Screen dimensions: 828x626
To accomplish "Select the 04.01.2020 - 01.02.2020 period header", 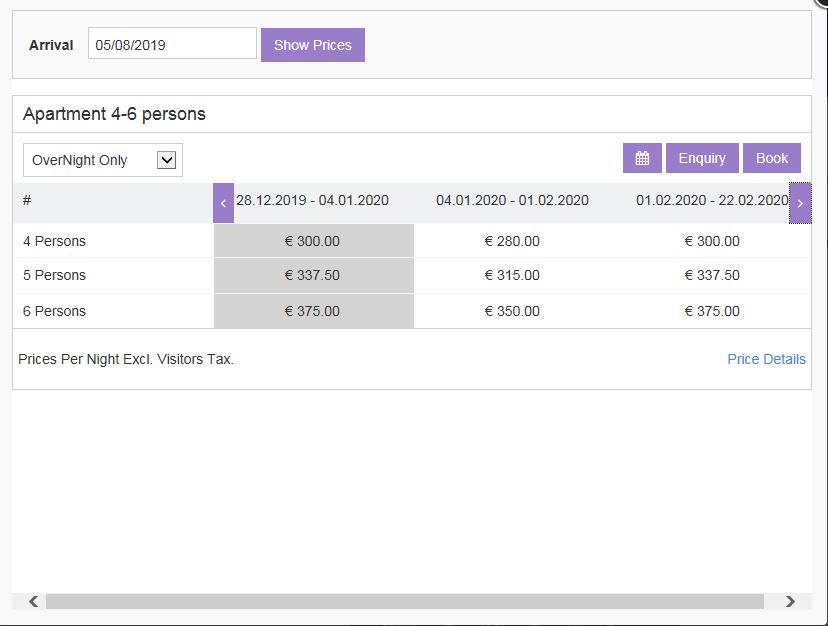I will click(x=512, y=200).
